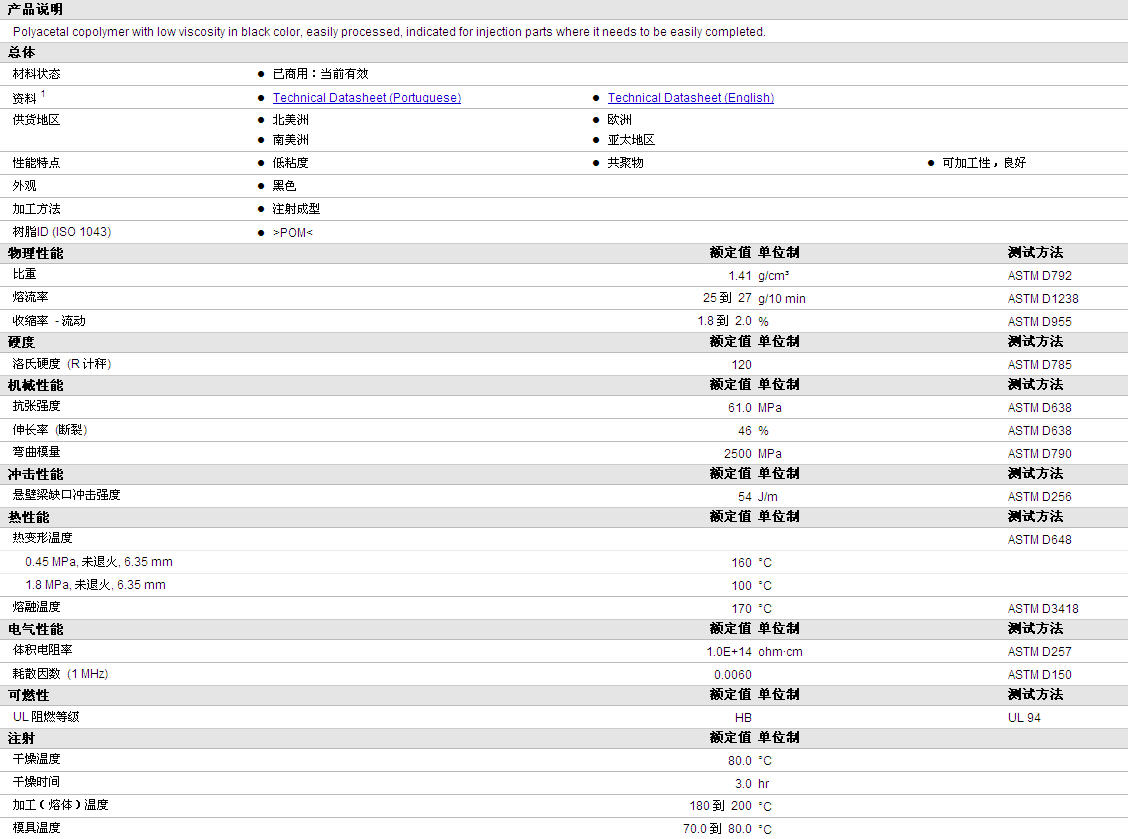Click the 注射成型 processing method value
This screenshot has width=1128, height=839.
[296, 209]
